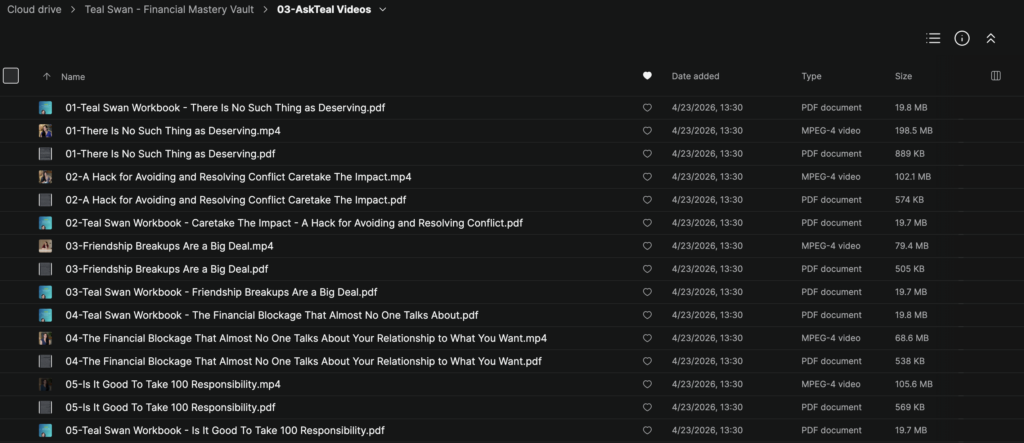Favorite 02-A Hack for Avoiding Conflict pdf
1024x443 pixels.
[x=647, y=200]
